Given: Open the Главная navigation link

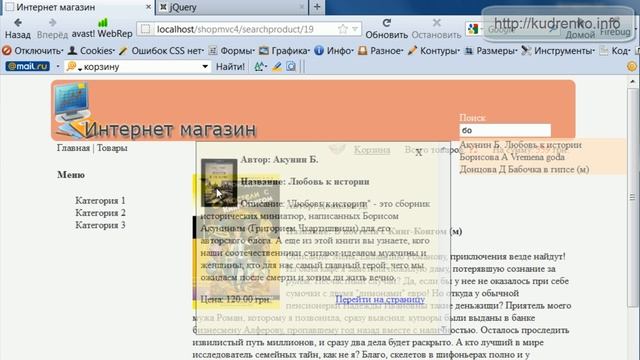Looking at the screenshot, I should point(73,148).
